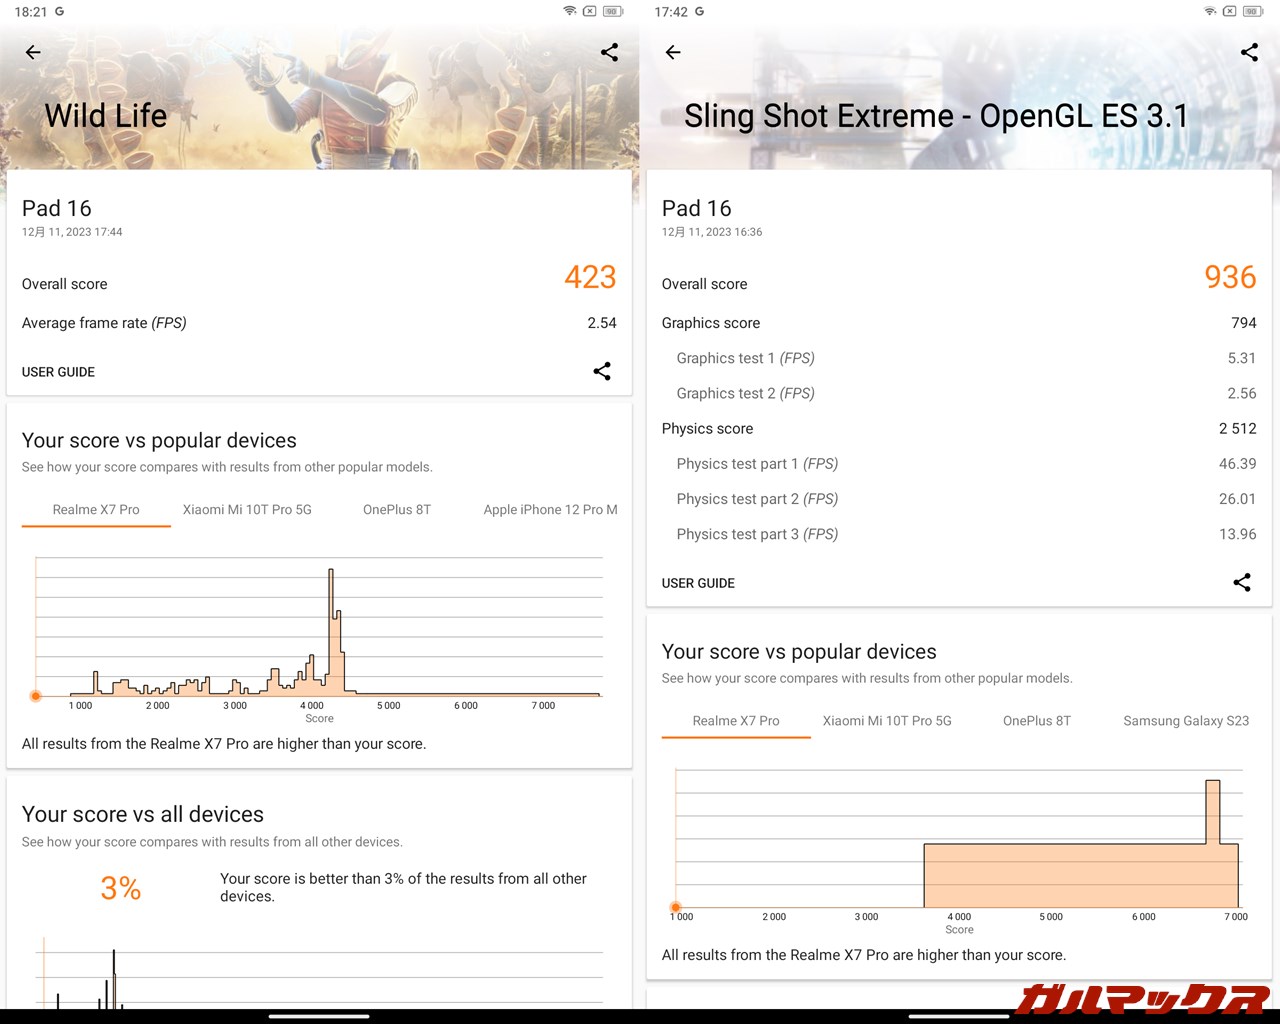
Task: Switch to Xiaomi Mi 10T Pro 5G in Wild Life
Action: [247, 510]
